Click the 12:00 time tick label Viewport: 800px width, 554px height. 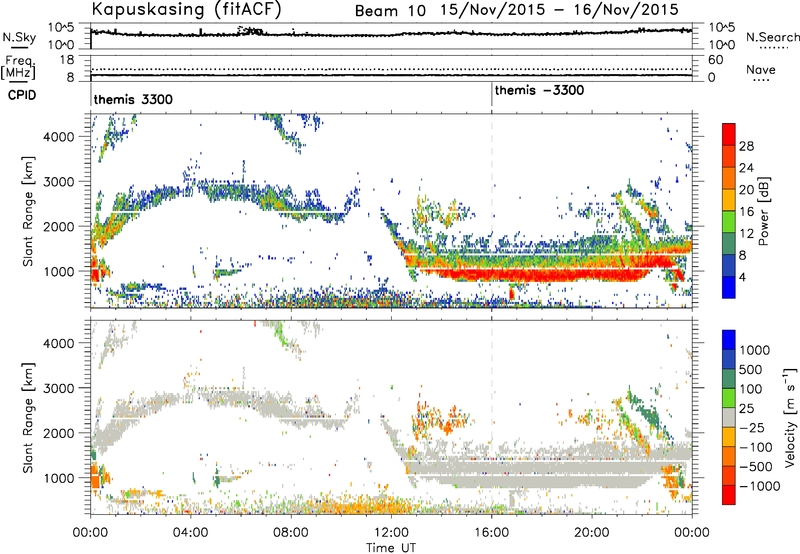pyautogui.click(x=391, y=533)
